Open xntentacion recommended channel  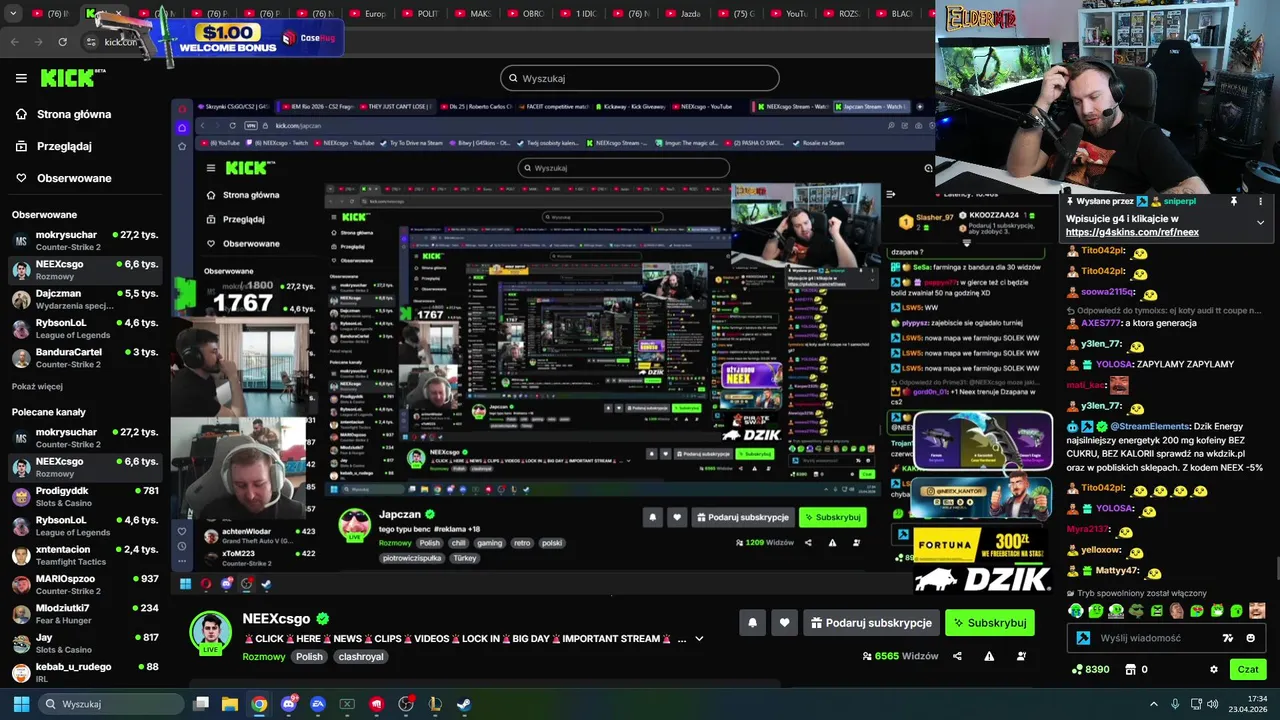coord(84,555)
